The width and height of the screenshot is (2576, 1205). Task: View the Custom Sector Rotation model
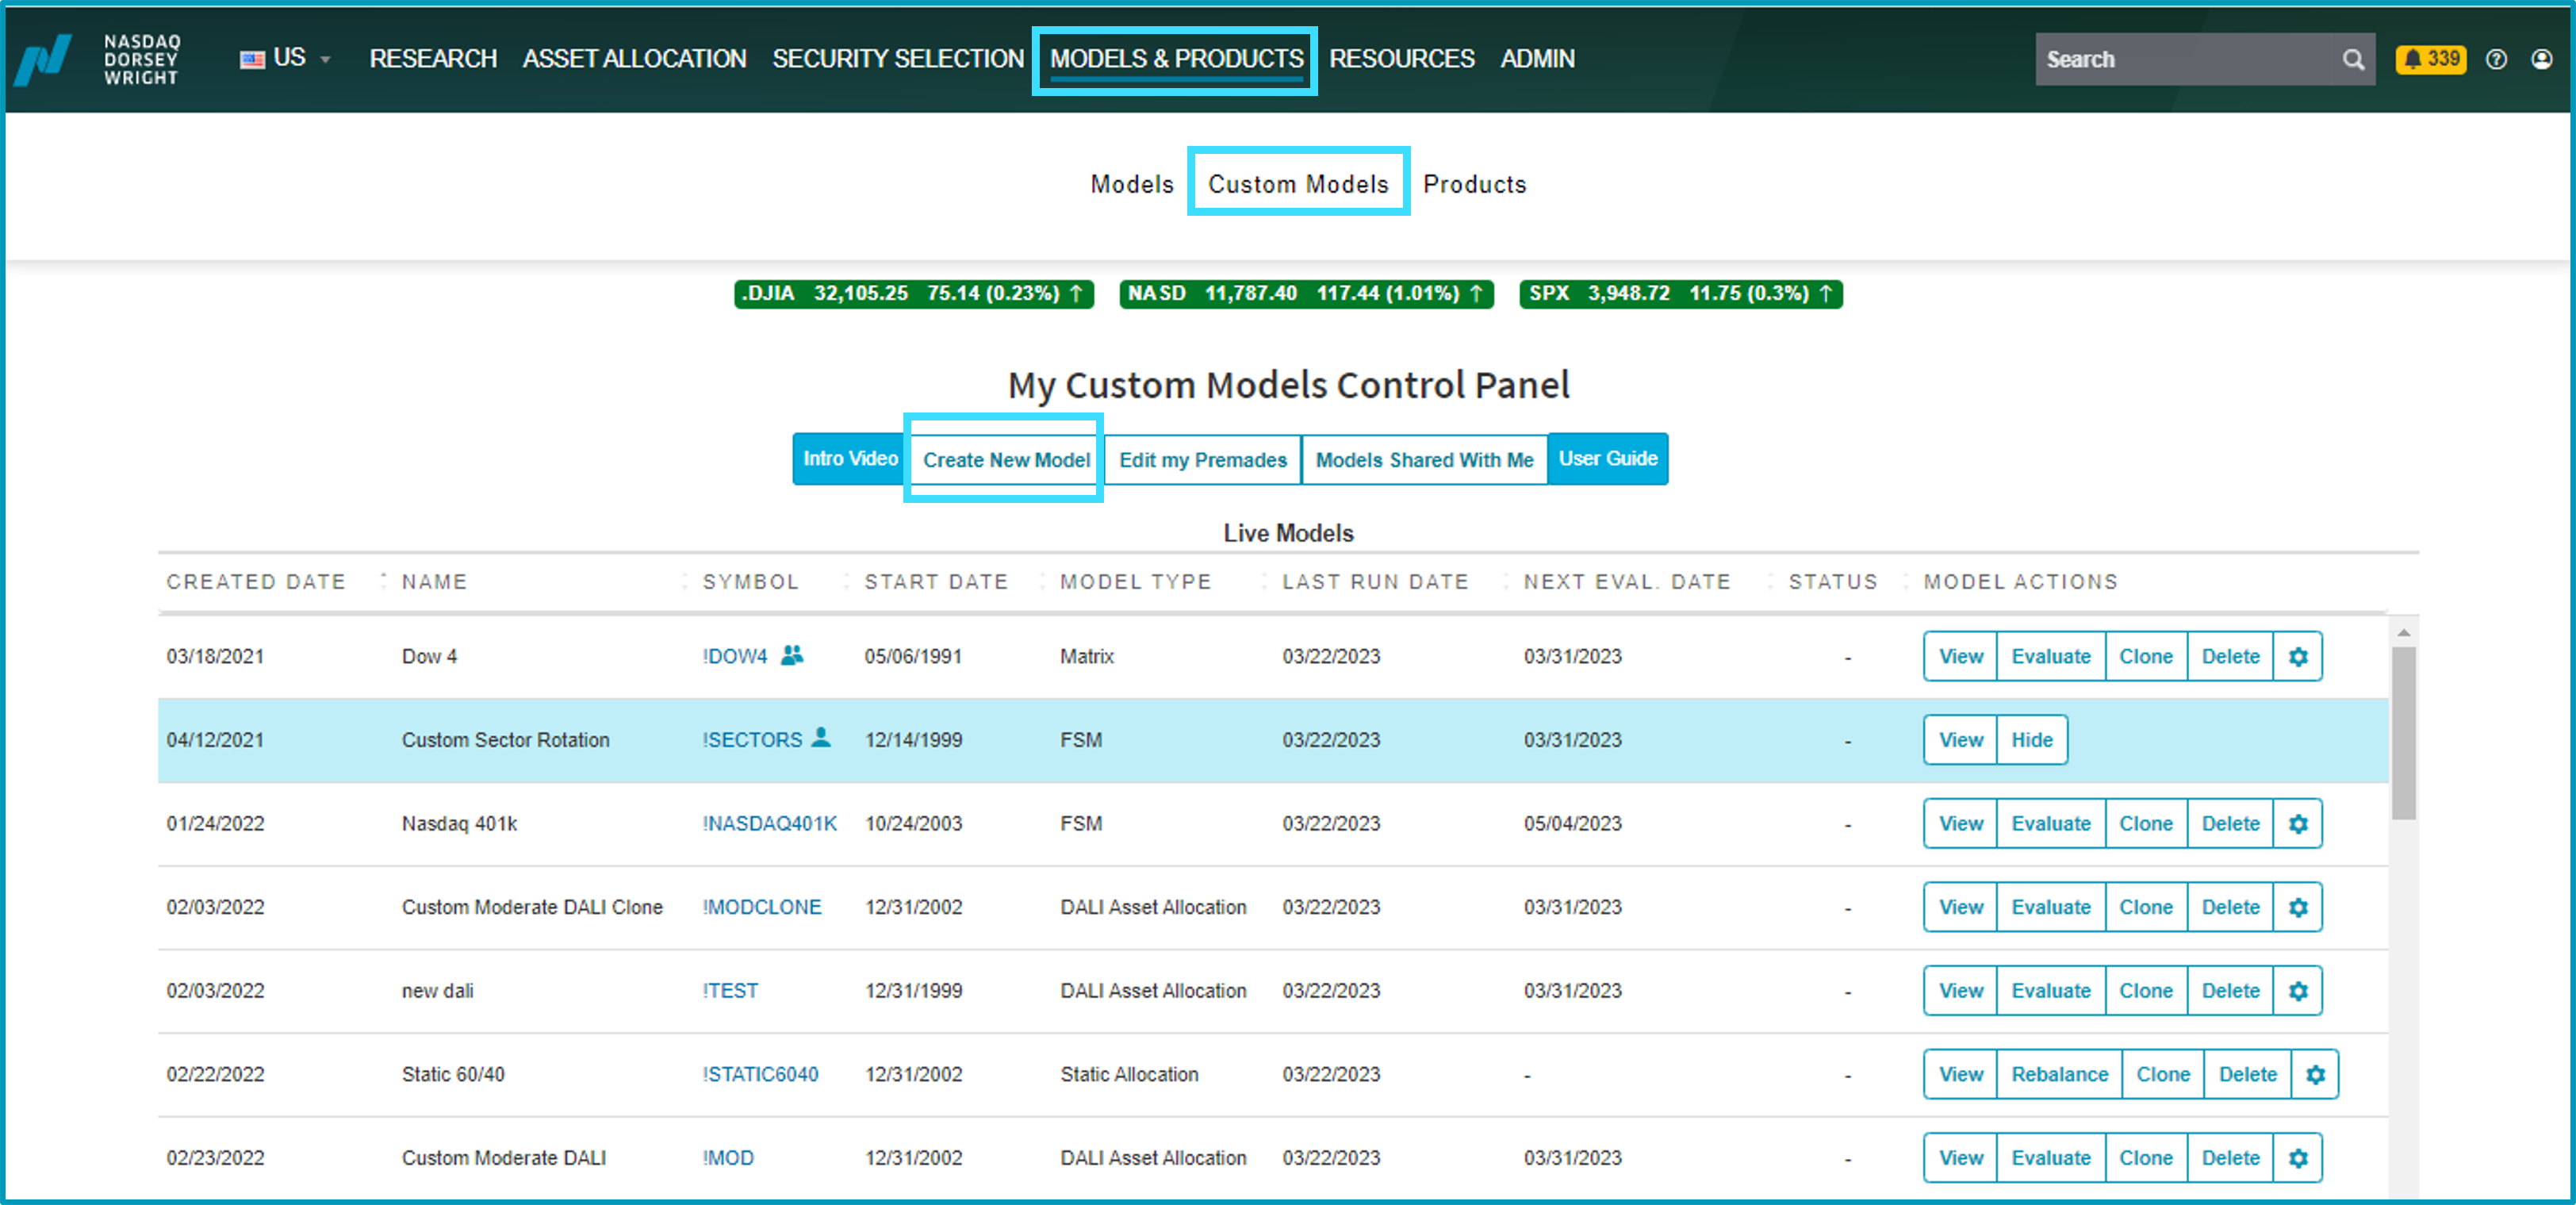tap(1960, 740)
